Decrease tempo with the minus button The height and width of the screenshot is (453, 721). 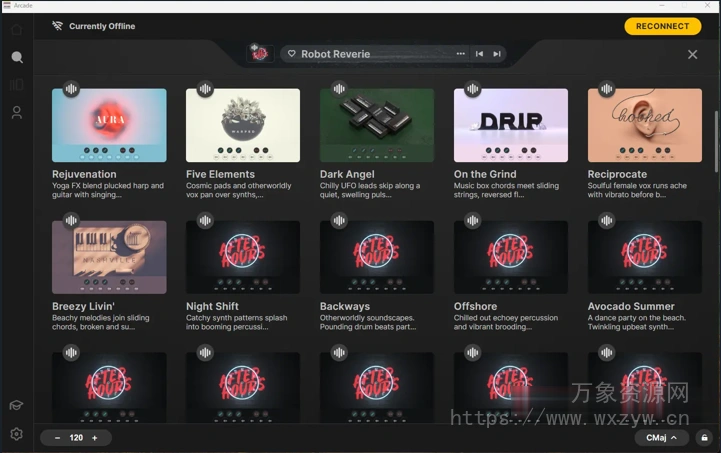pos(57,438)
